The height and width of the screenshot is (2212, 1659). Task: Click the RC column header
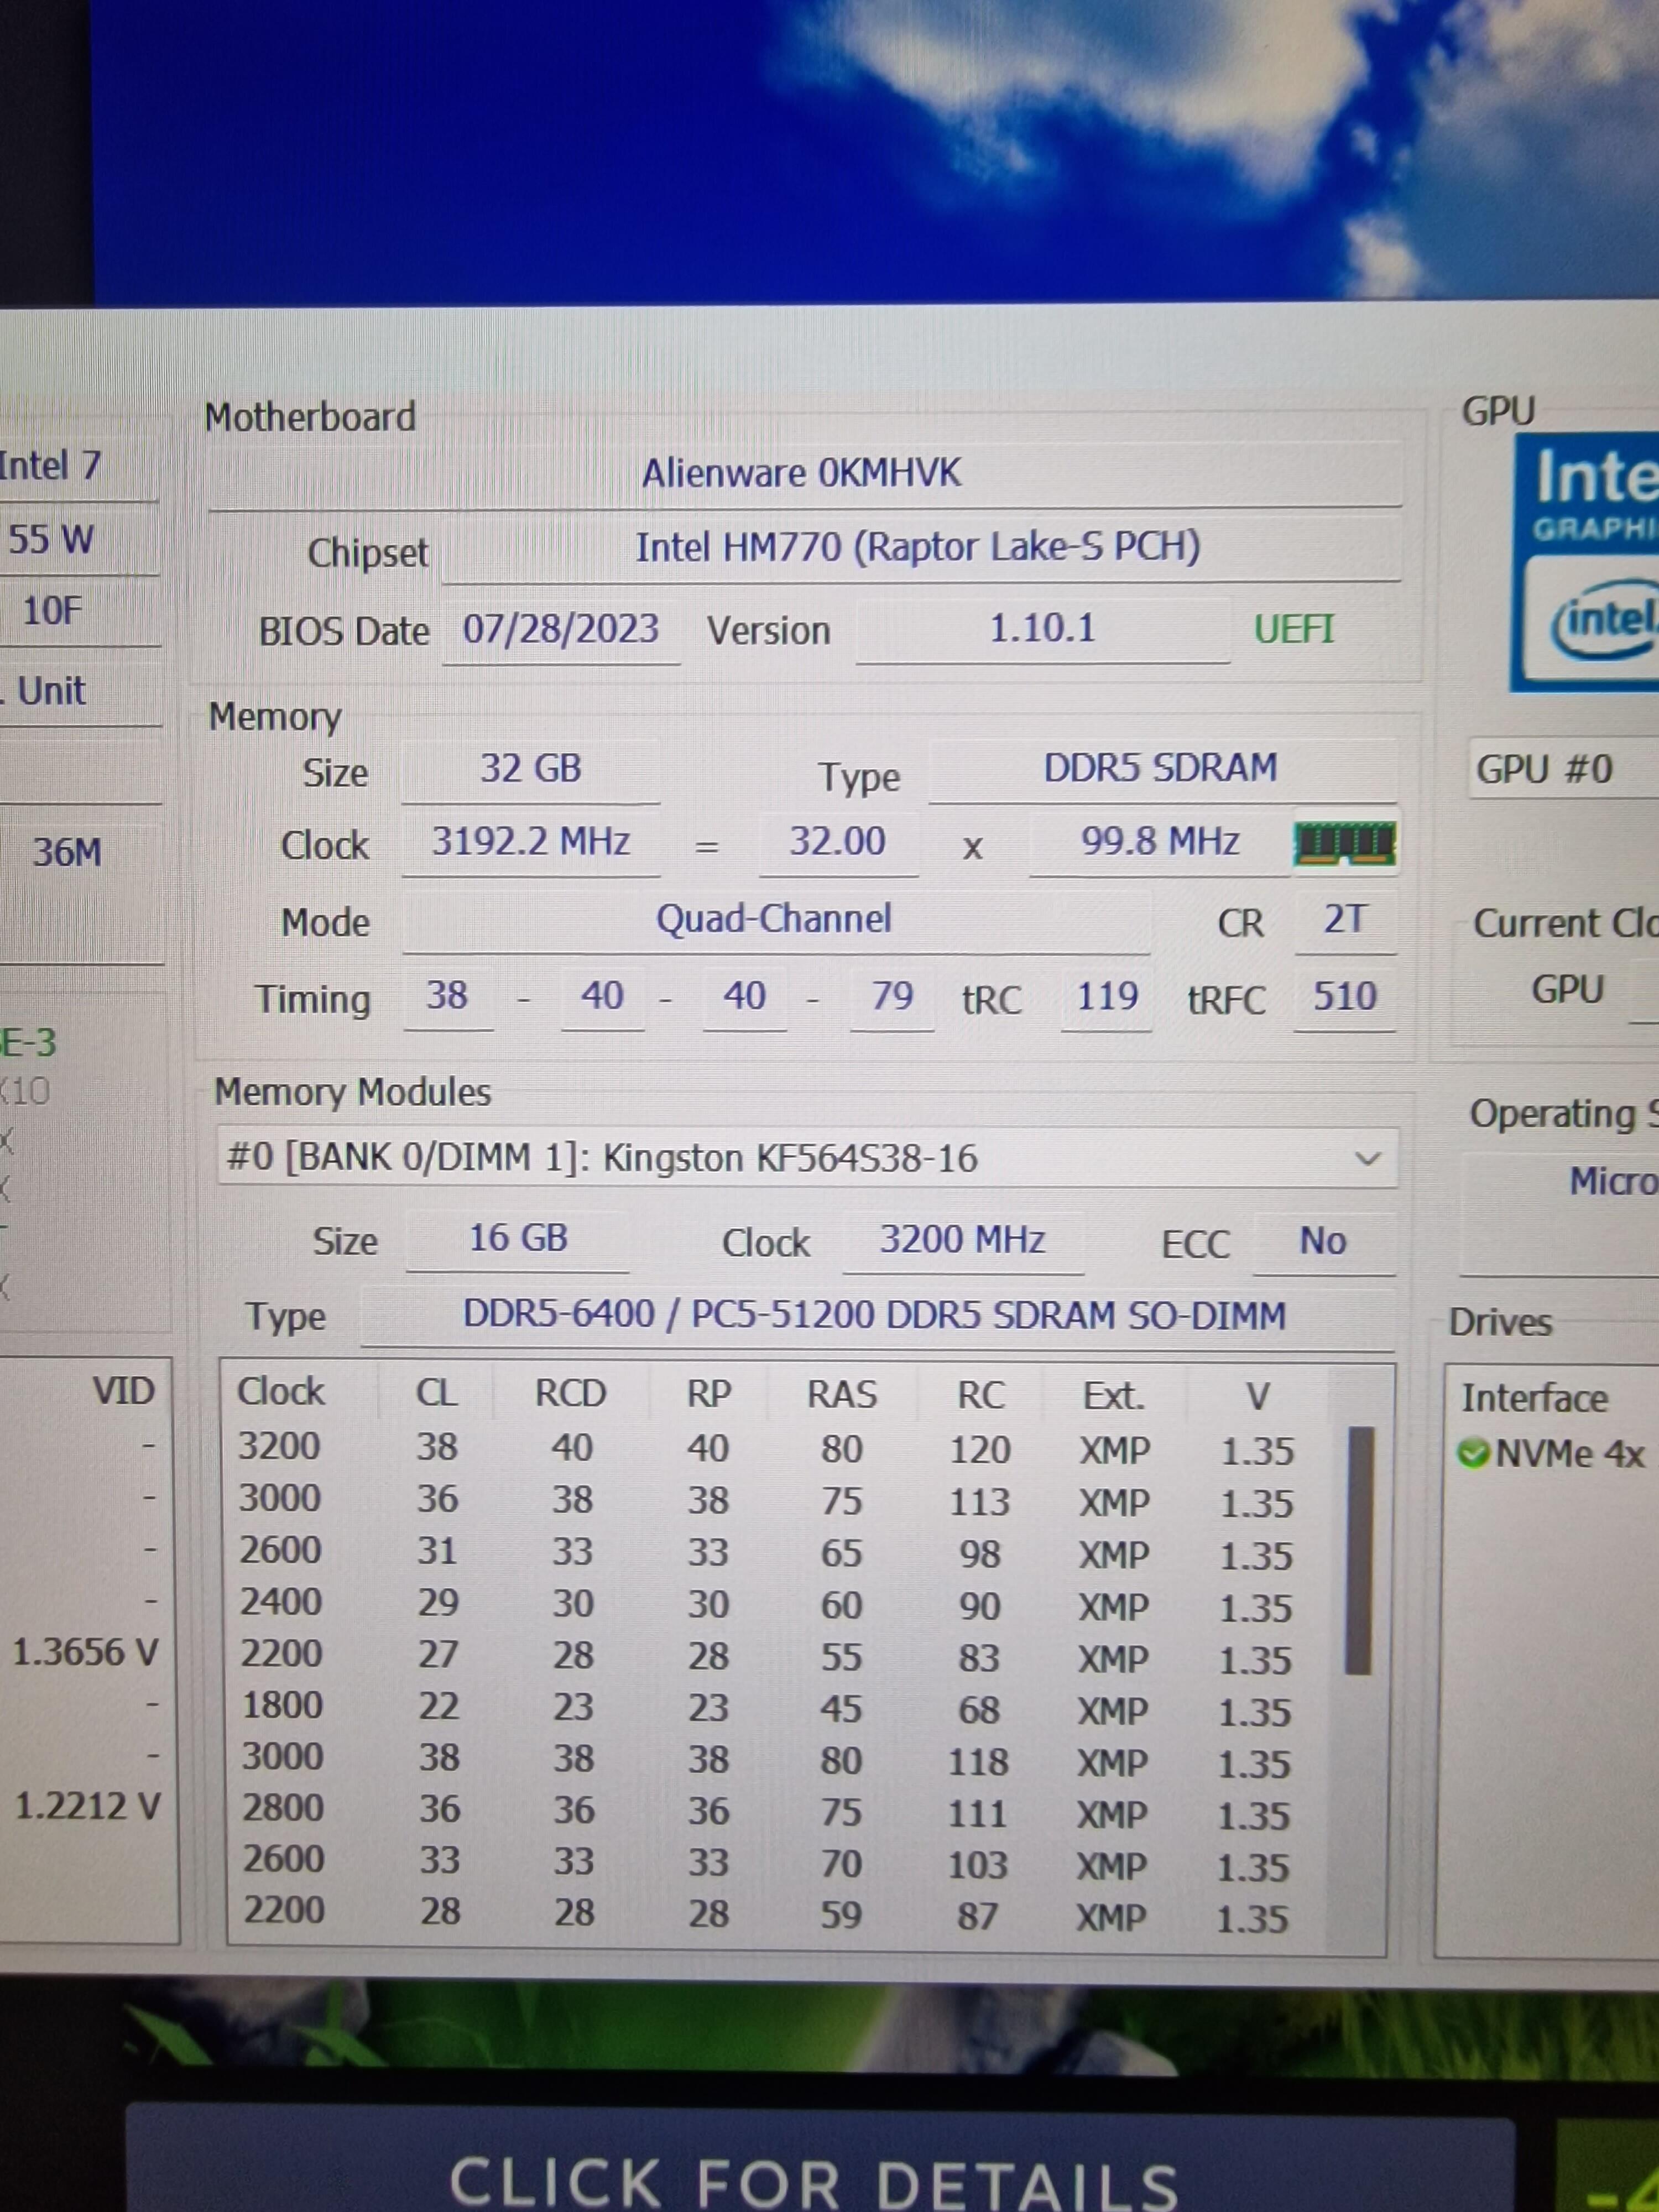(980, 1396)
